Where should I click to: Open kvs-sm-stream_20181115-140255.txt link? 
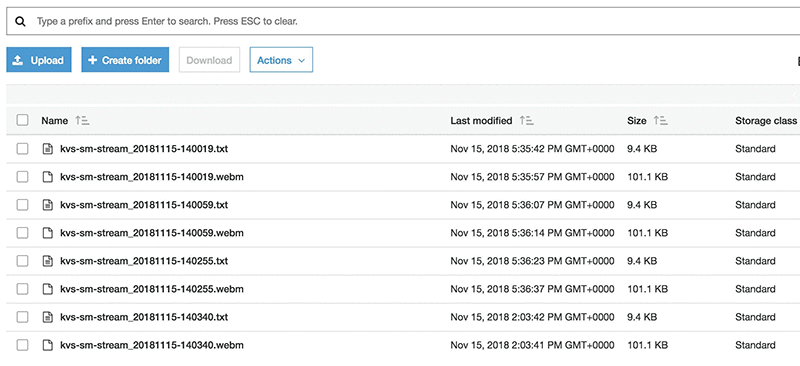point(144,261)
